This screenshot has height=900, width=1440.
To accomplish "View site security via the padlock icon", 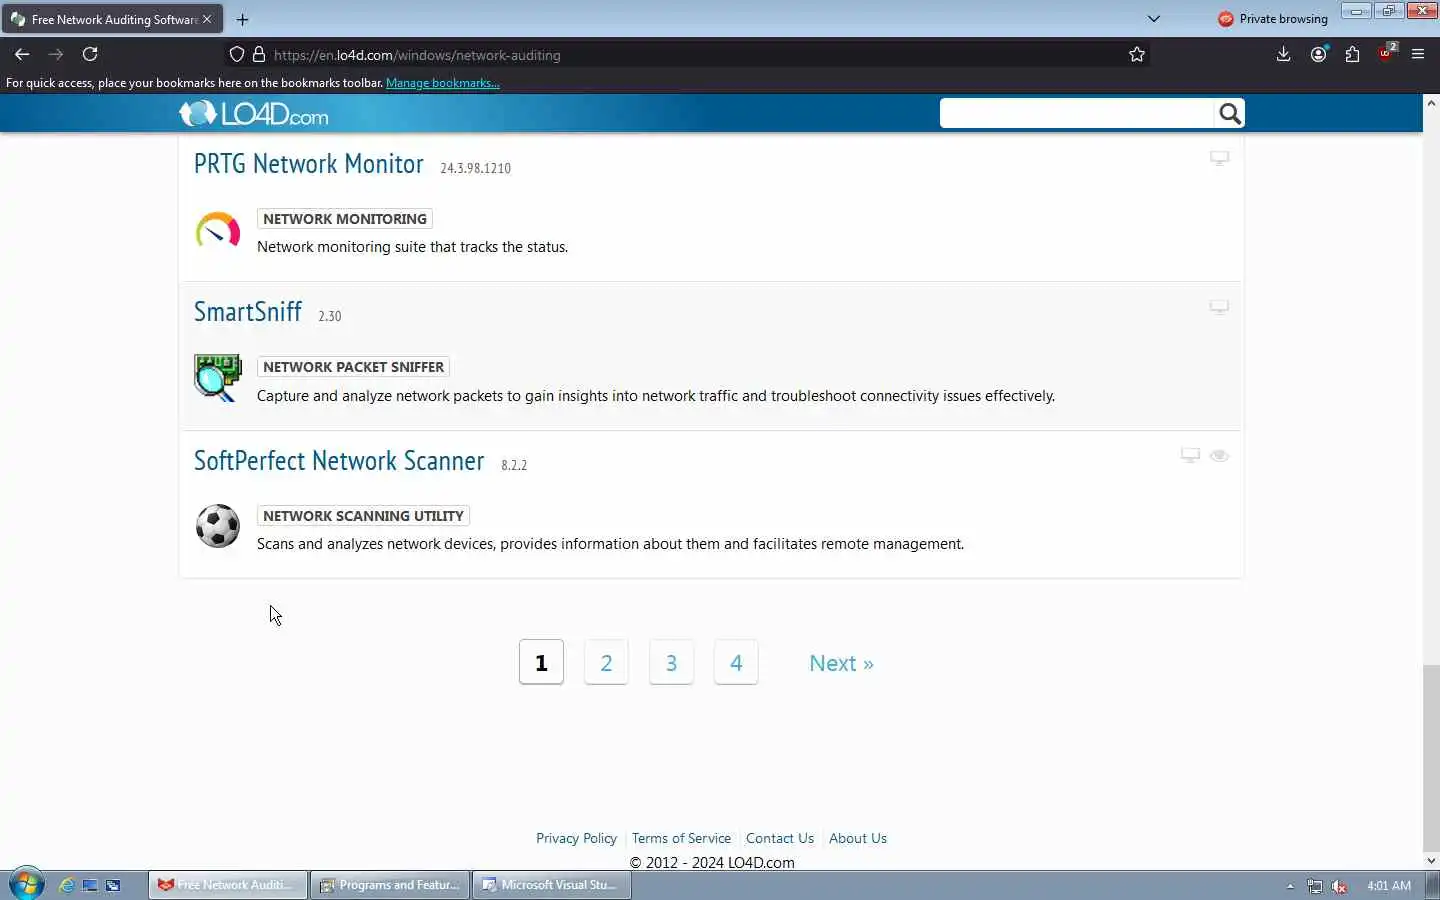I will (258, 55).
